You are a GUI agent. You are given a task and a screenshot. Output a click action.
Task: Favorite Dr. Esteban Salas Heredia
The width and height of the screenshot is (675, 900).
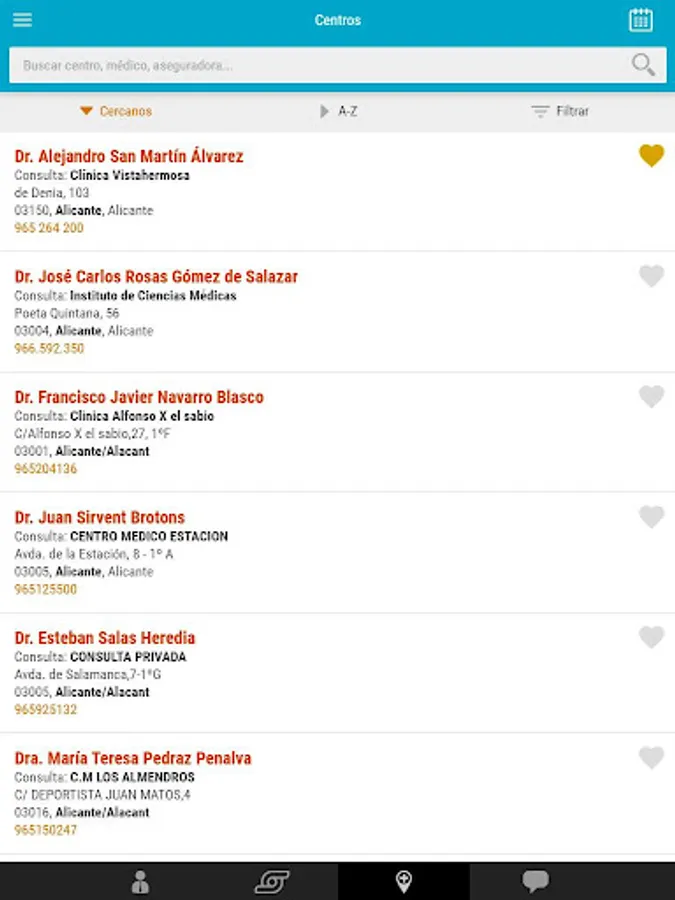[x=651, y=637]
